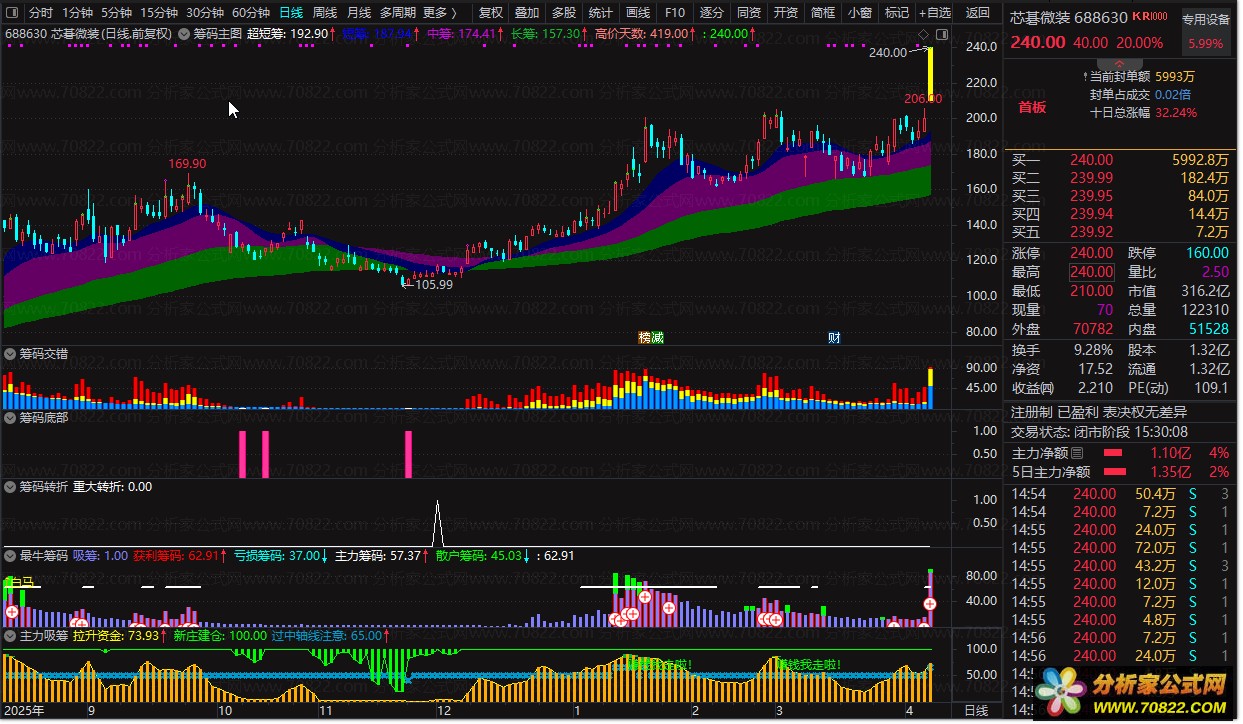Switch to the 周线 weekly period tab
The width and height of the screenshot is (1243, 724).
(325, 13)
